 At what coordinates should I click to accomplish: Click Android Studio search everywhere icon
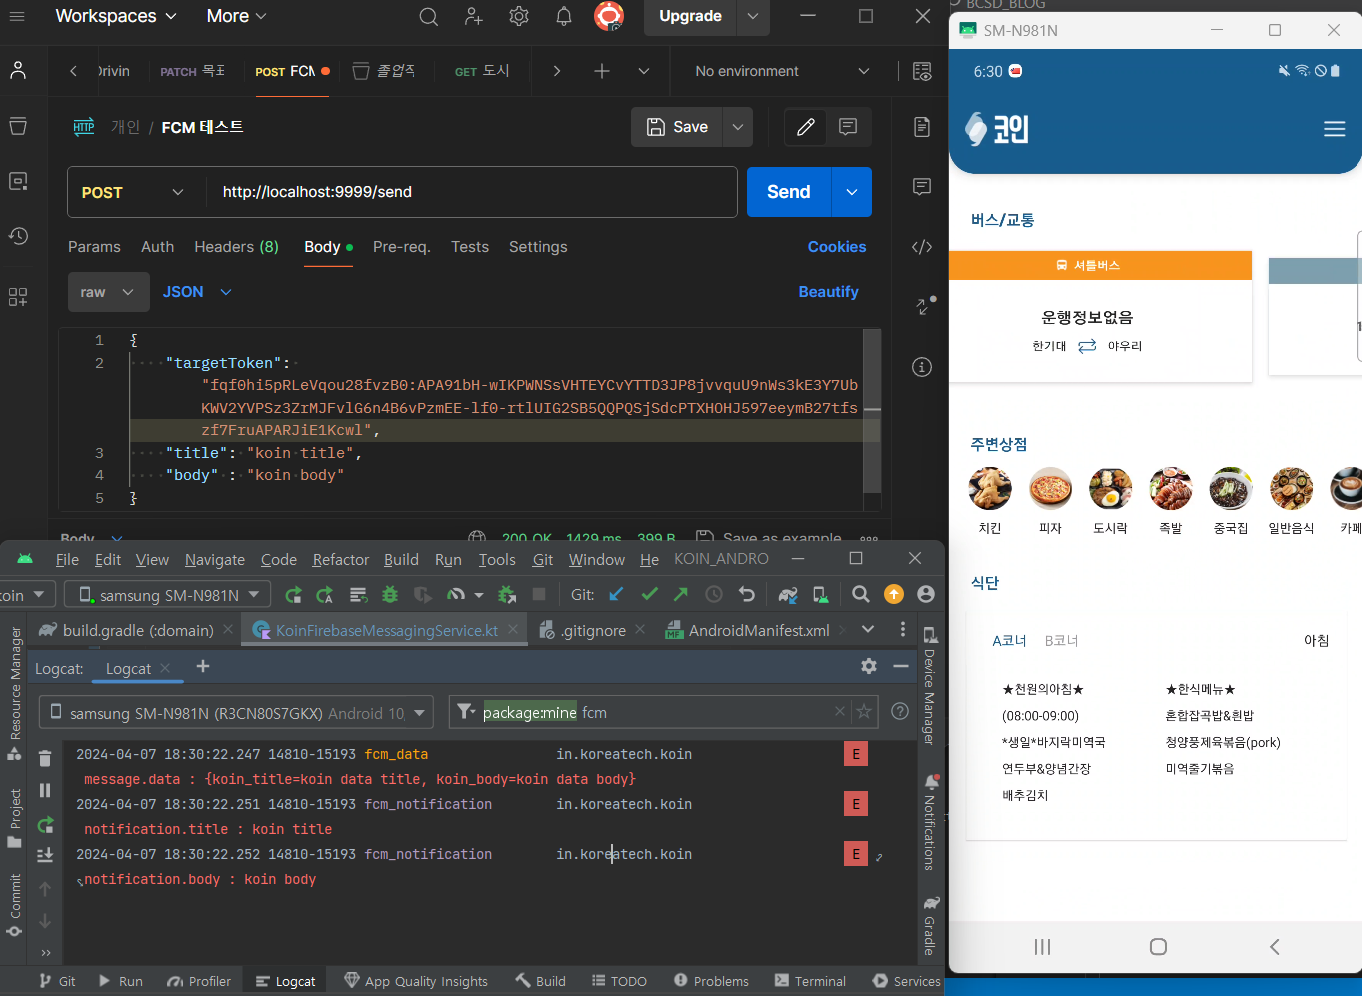(x=860, y=595)
